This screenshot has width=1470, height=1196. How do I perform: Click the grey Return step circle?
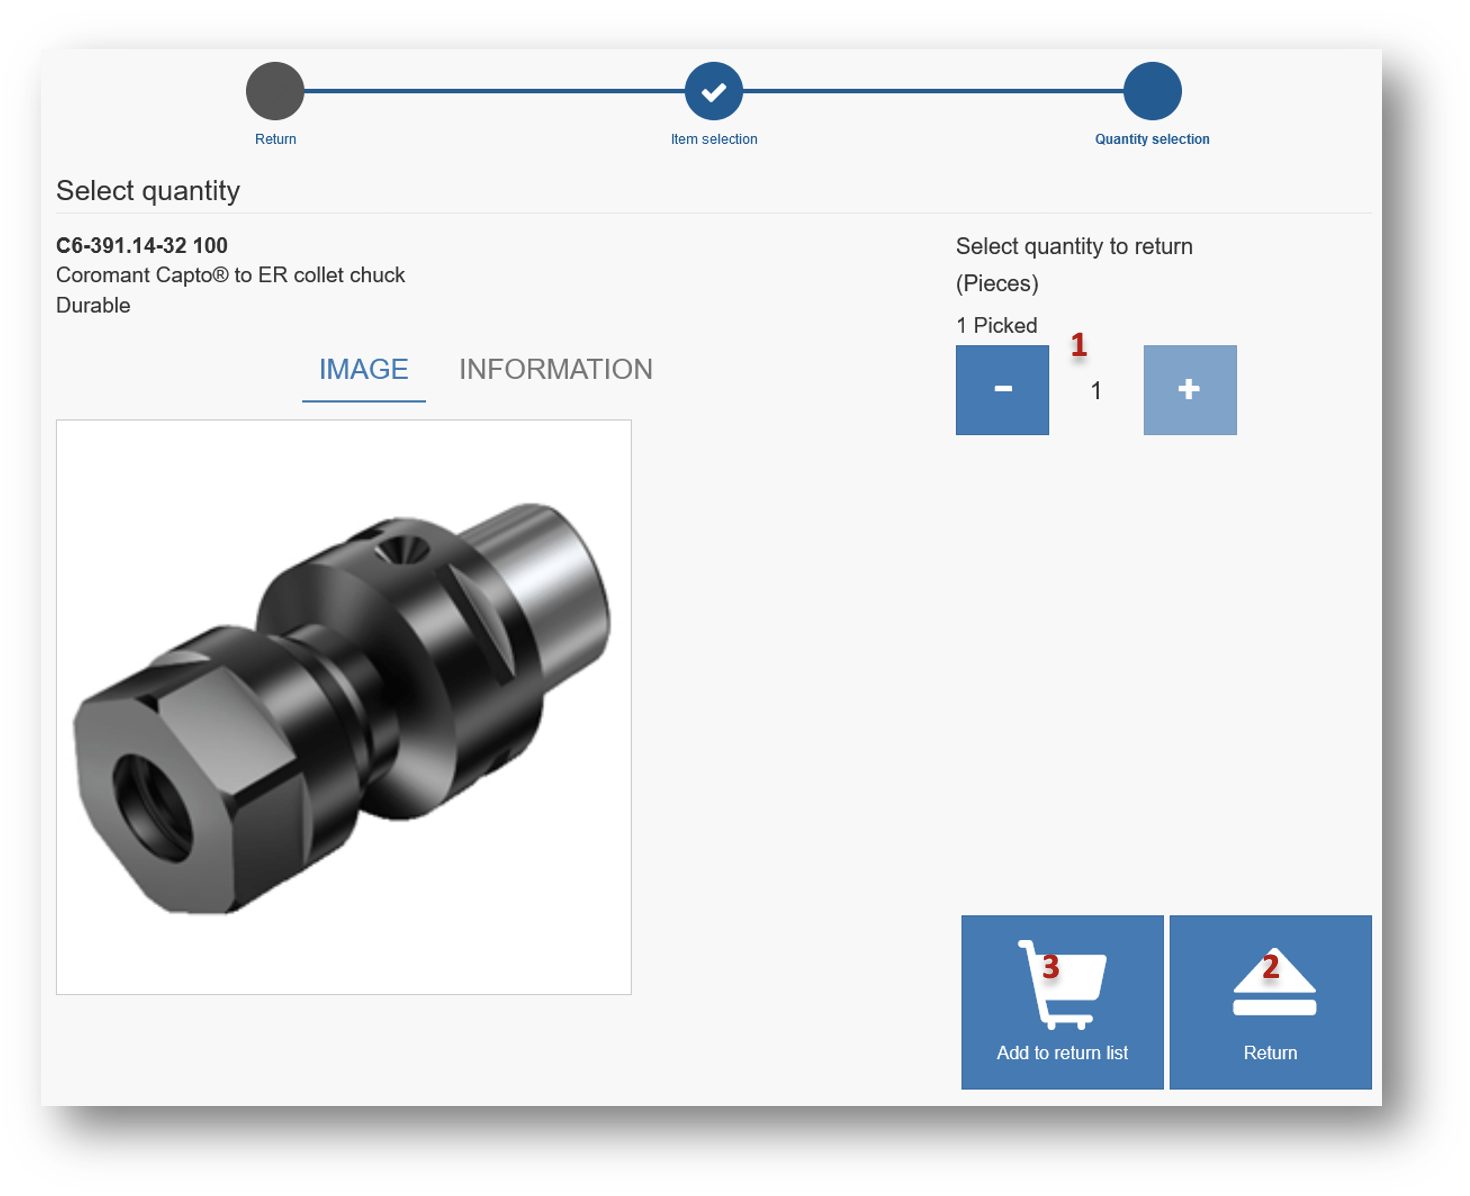275,91
